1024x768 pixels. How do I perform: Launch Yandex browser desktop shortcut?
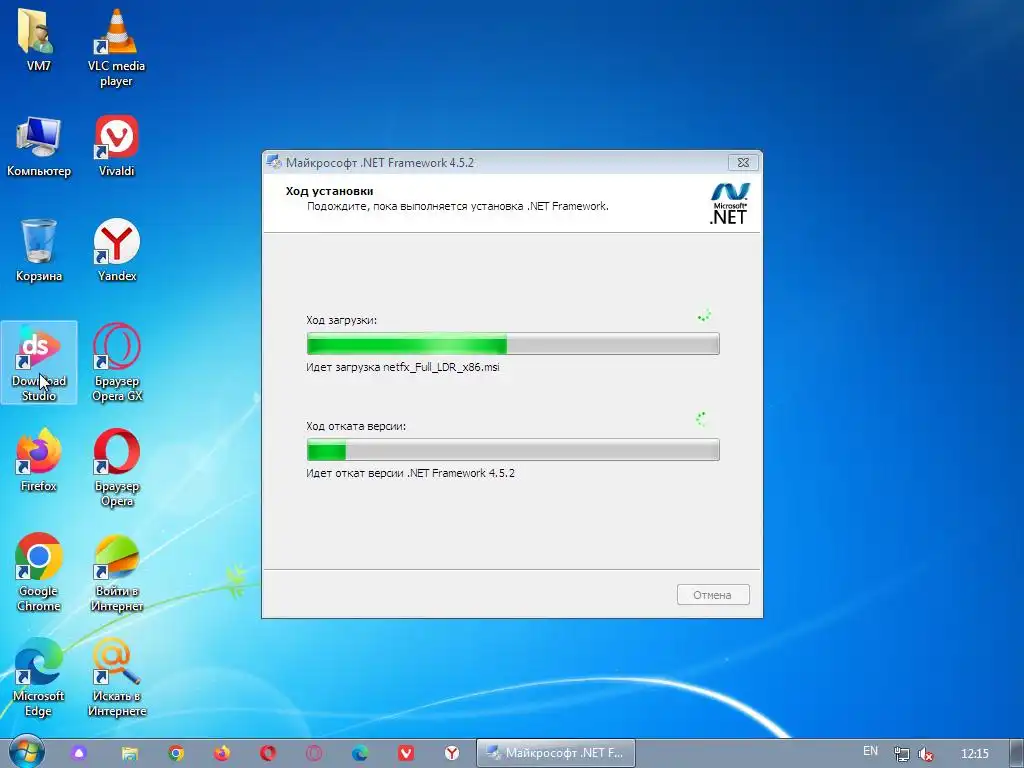pos(116,251)
